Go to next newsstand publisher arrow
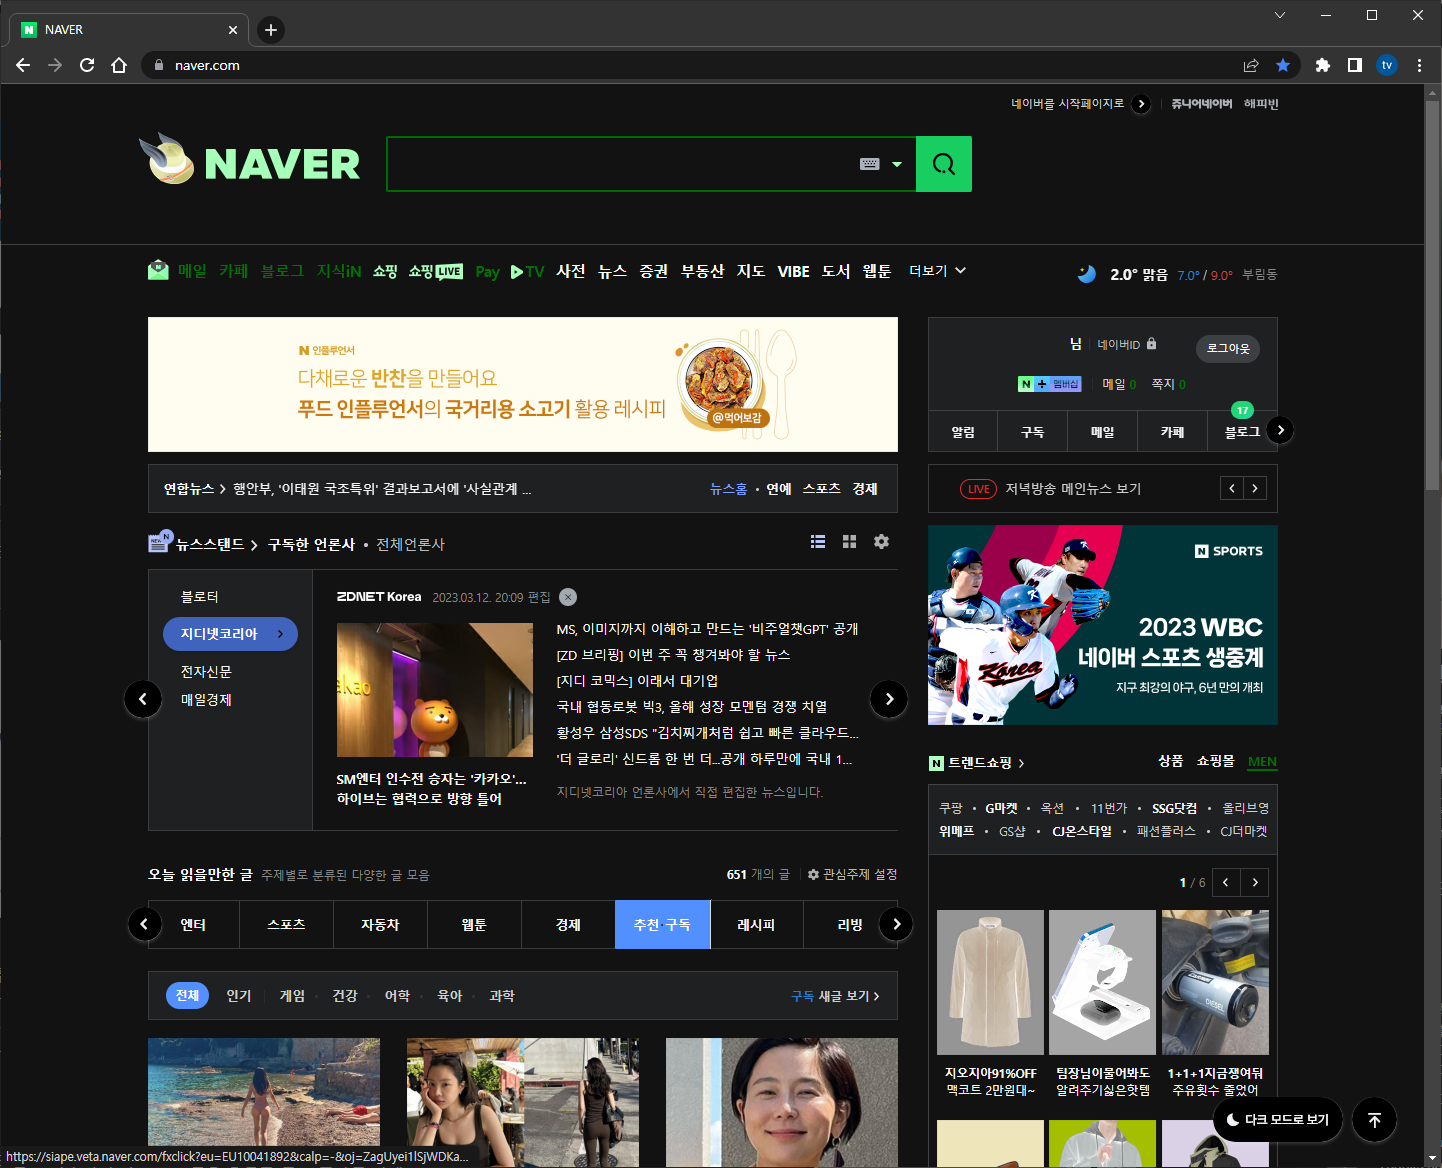Image resolution: width=1442 pixels, height=1168 pixels. pos(889,699)
